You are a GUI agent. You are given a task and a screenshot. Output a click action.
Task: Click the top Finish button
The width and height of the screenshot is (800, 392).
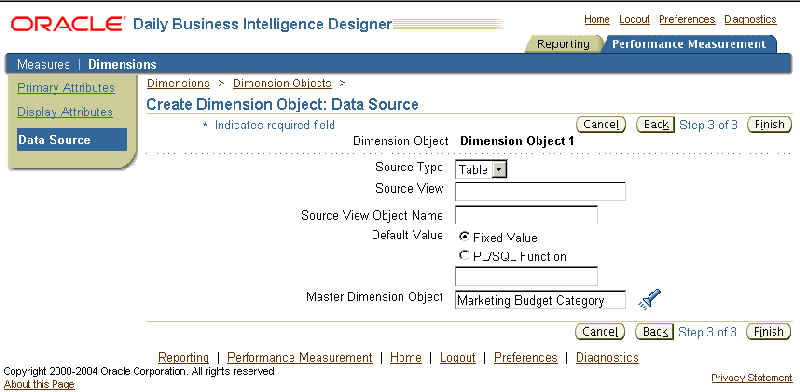click(x=769, y=125)
